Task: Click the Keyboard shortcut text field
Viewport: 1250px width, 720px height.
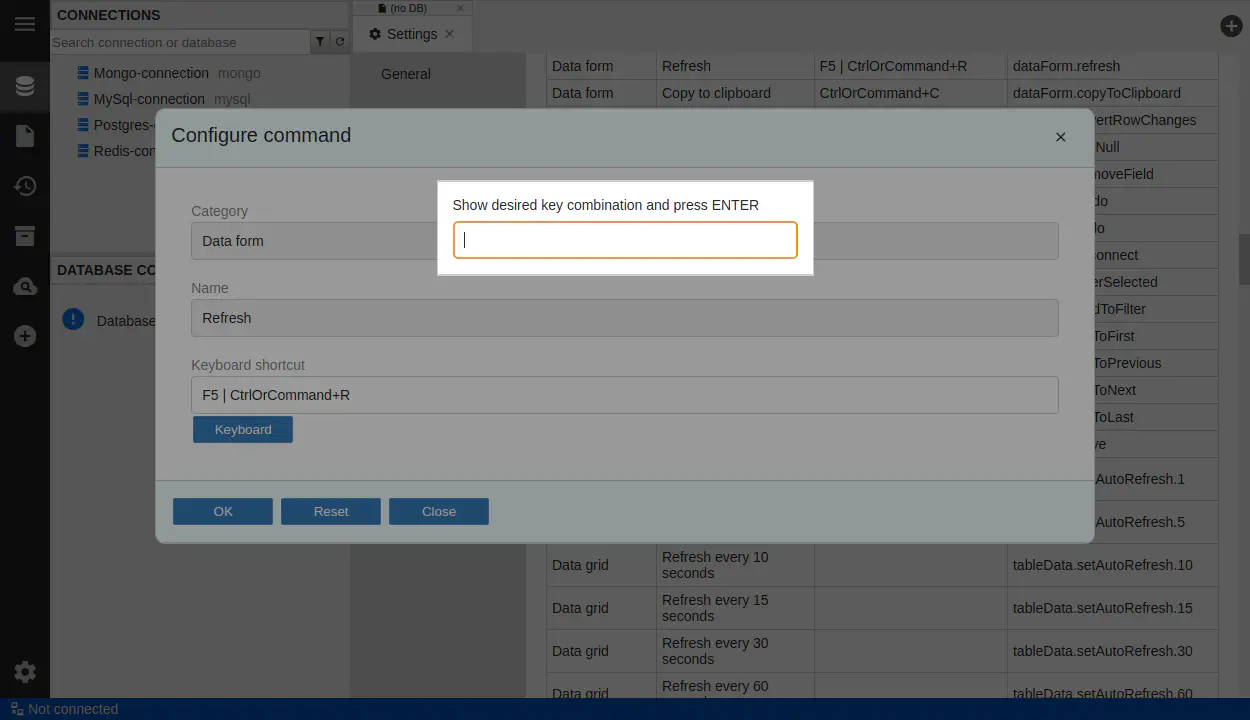Action: [x=624, y=395]
